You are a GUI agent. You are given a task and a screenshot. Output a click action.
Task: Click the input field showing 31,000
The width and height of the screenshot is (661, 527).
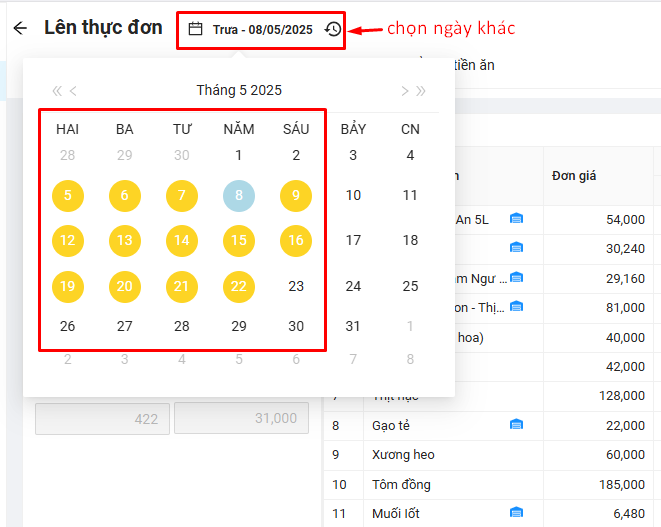point(241,419)
